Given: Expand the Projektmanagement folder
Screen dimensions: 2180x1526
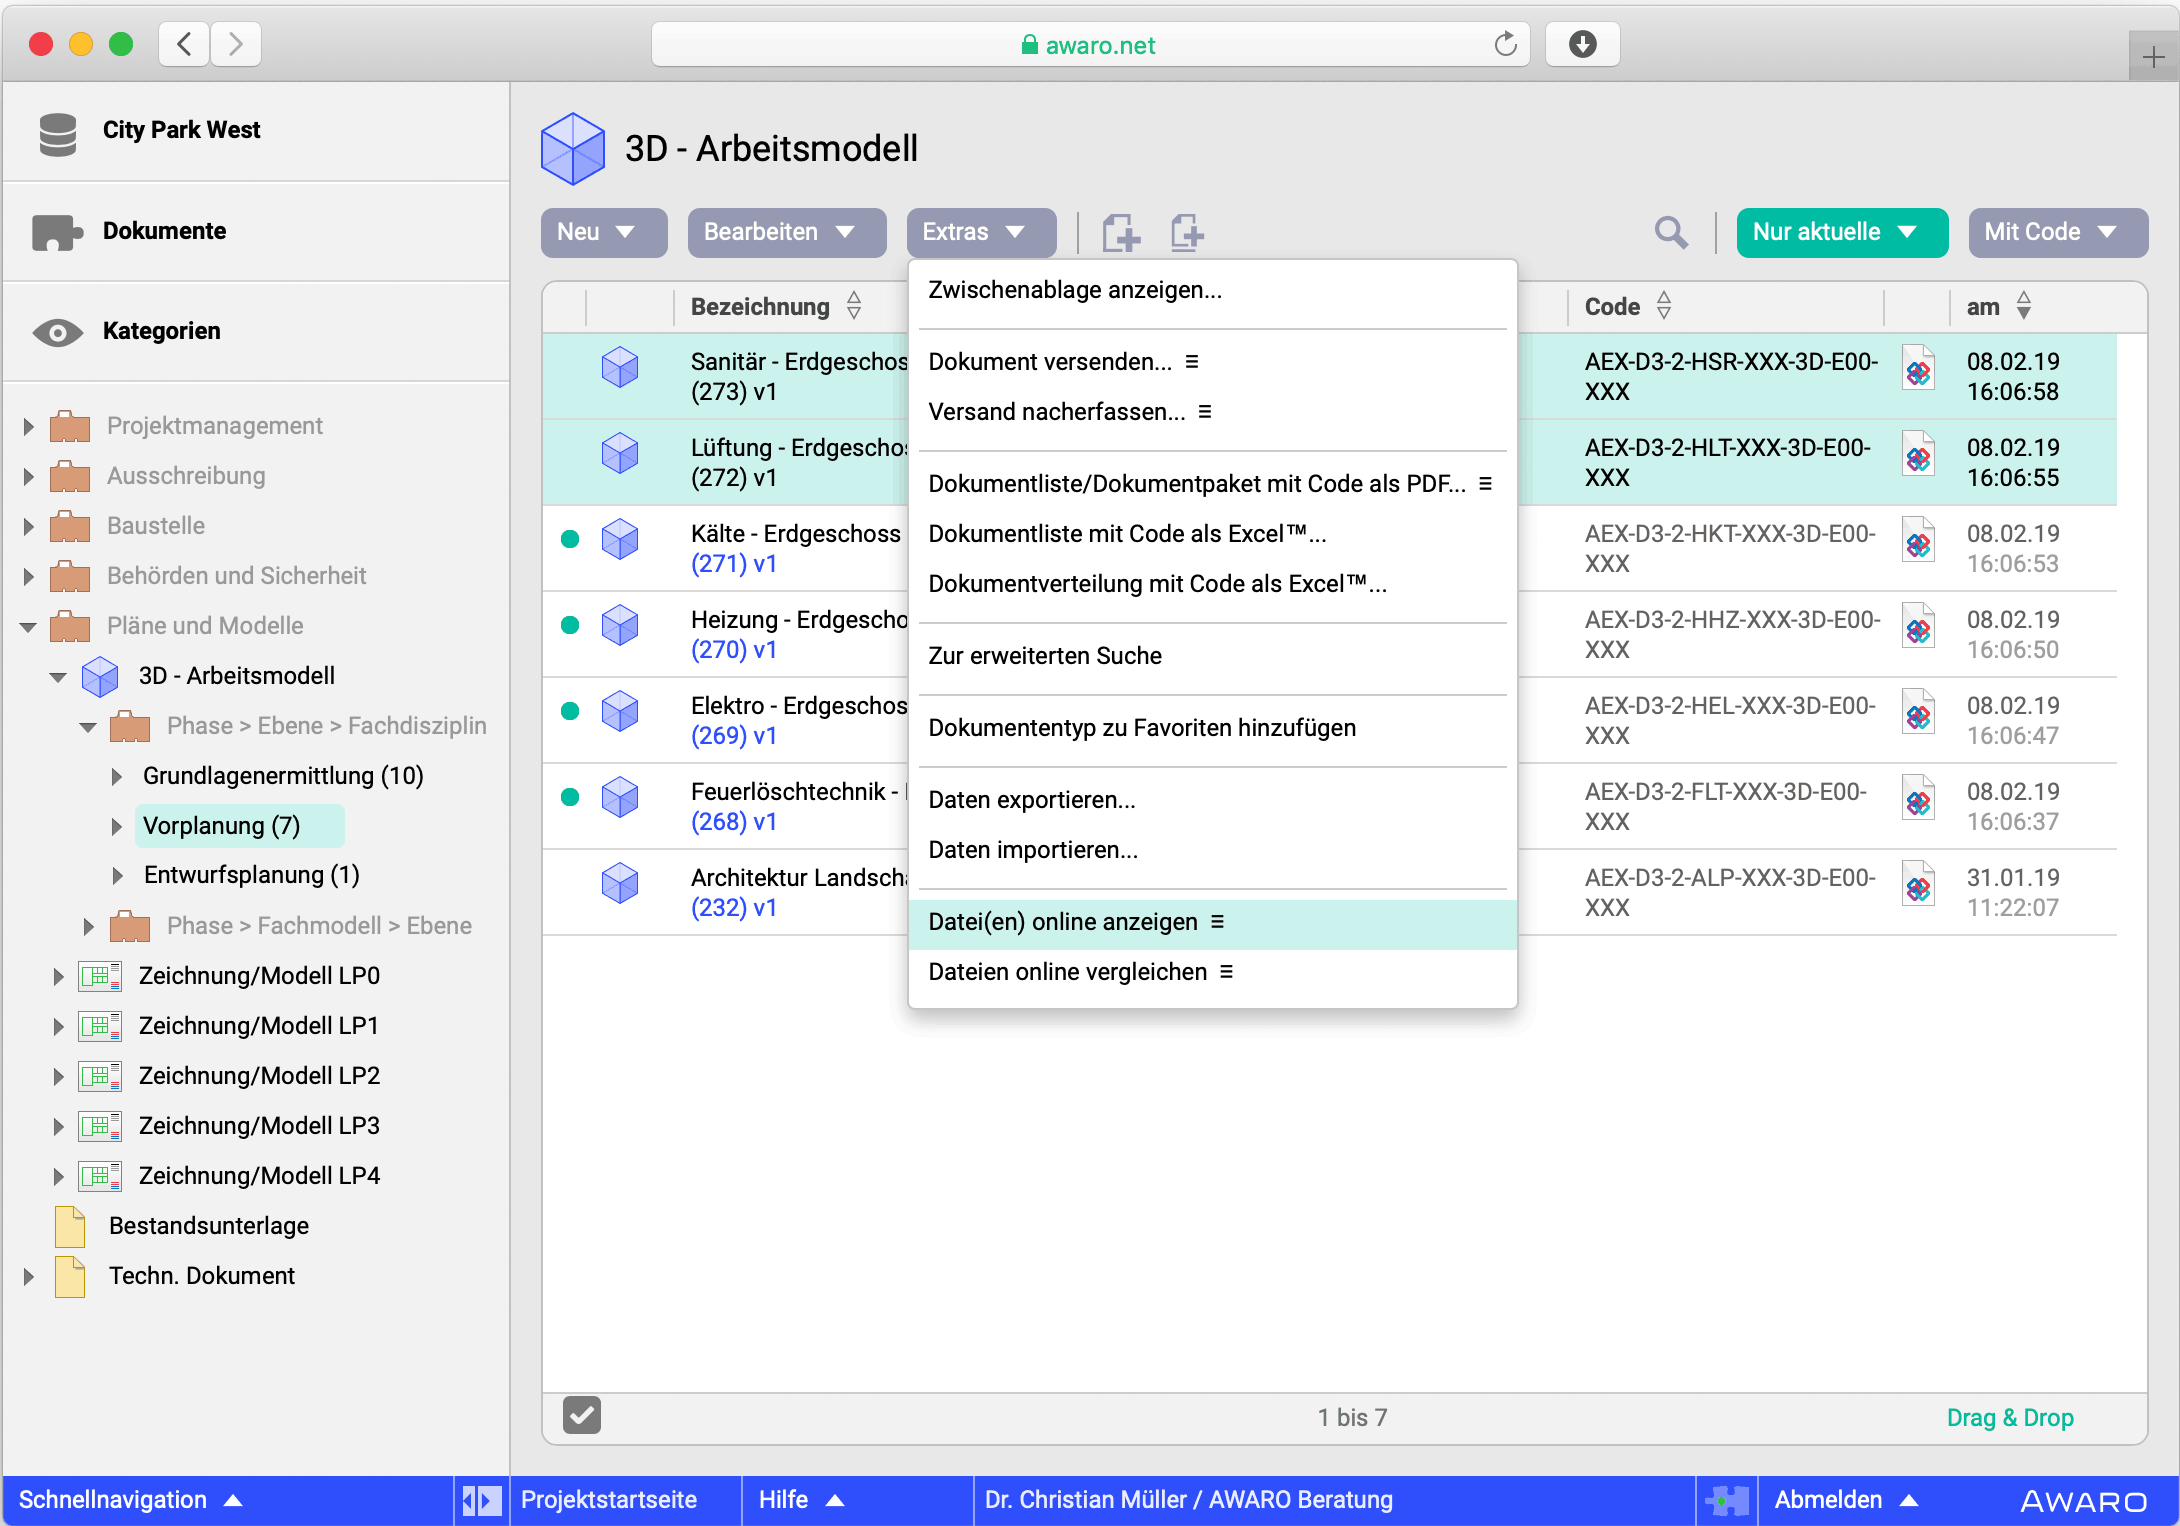Looking at the screenshot, I should point(28,427).
